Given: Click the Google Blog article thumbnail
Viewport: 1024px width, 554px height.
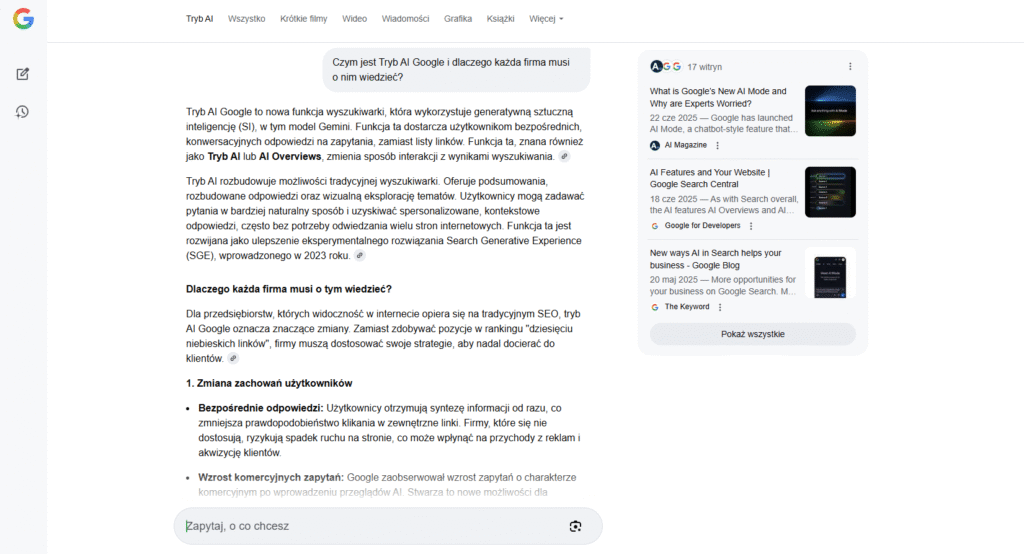Looking at the screenshot, I should tap(830, 273).
